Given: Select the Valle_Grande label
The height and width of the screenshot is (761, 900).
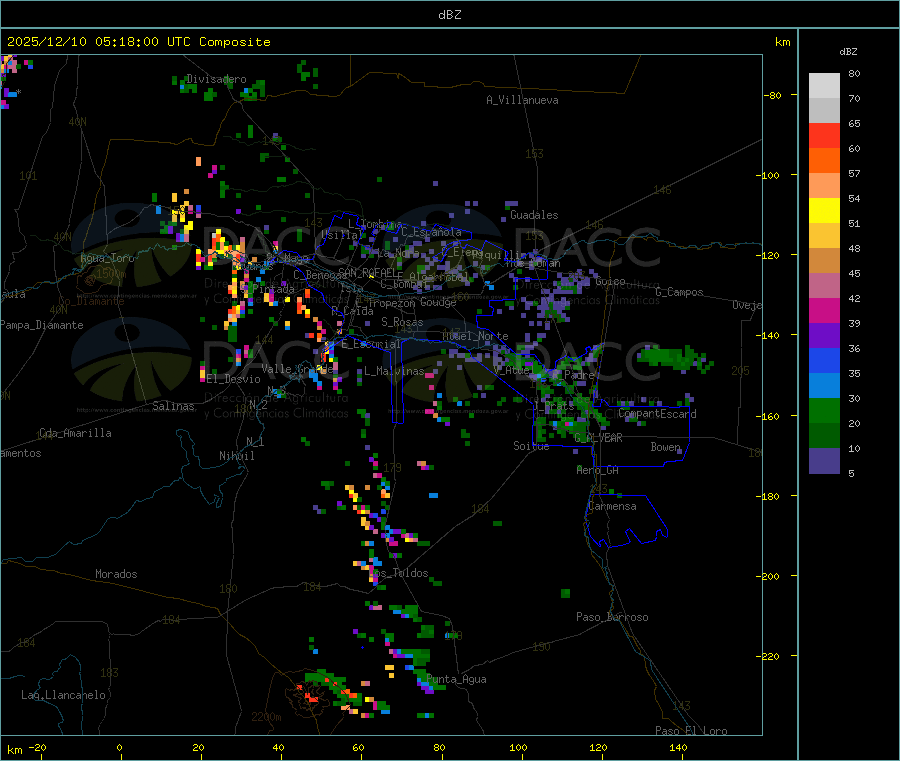Looking at the screenshot, I should point(297,368).
